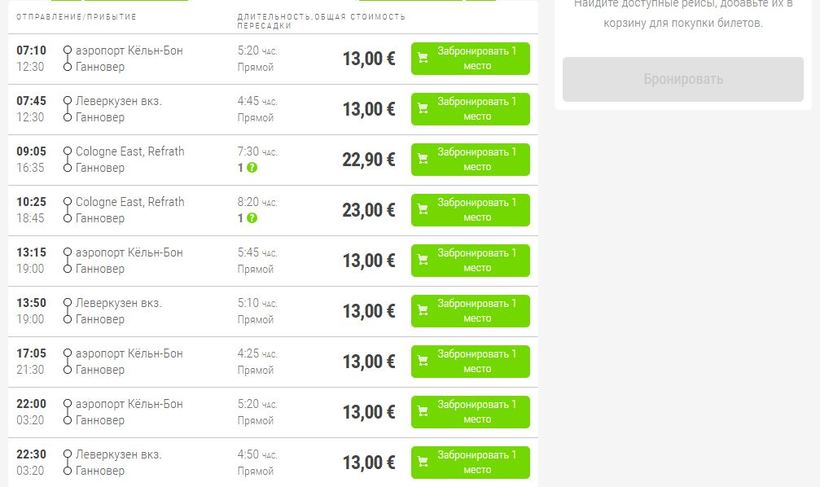Select the 07:10 аэропорт Кёльн-Бон departure

(x=129, y=51)
